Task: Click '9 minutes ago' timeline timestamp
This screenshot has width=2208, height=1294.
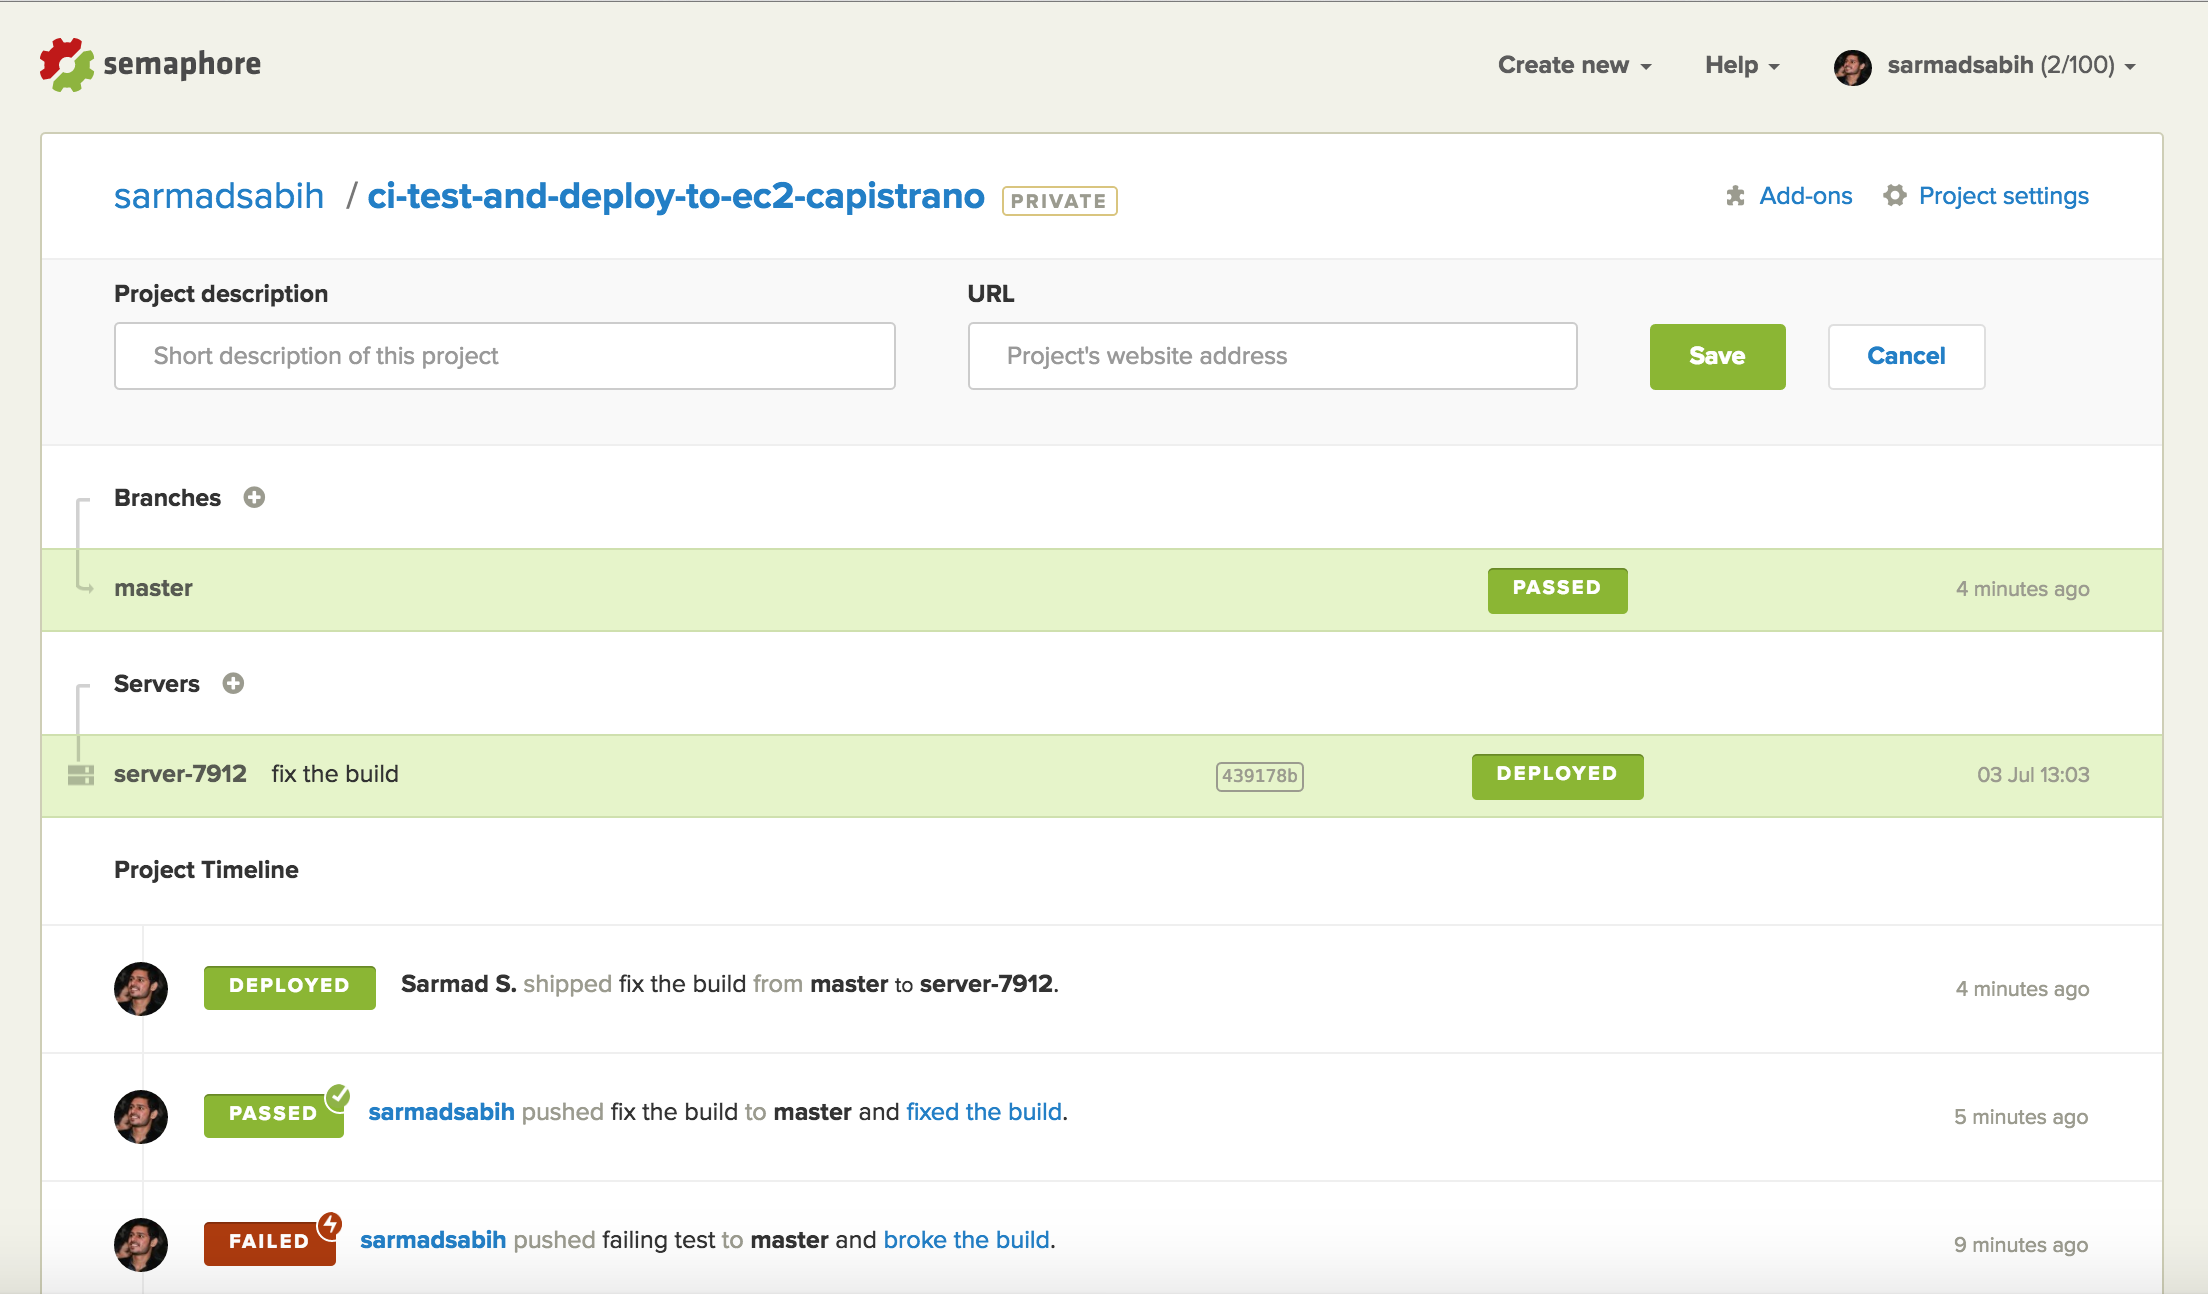Action: point(2021,1245)
